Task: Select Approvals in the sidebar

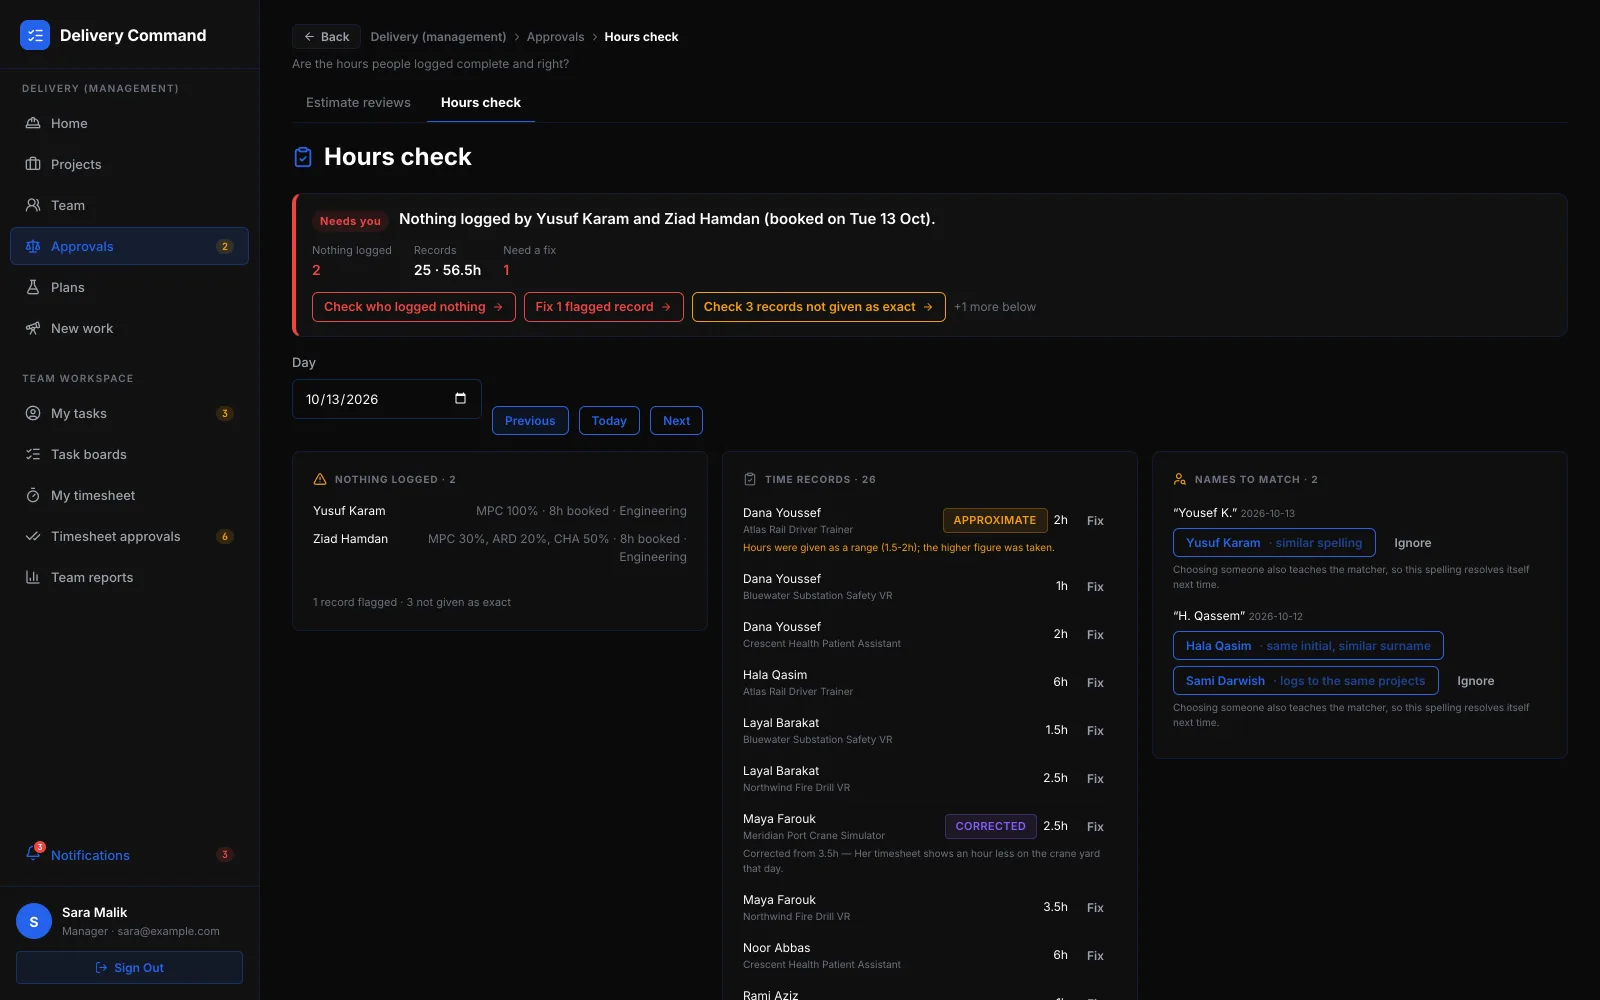Action: point(129,246)
